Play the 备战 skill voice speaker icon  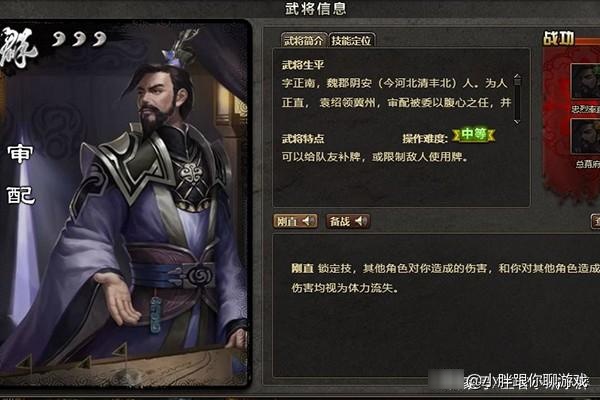click(x=361, y=221)
